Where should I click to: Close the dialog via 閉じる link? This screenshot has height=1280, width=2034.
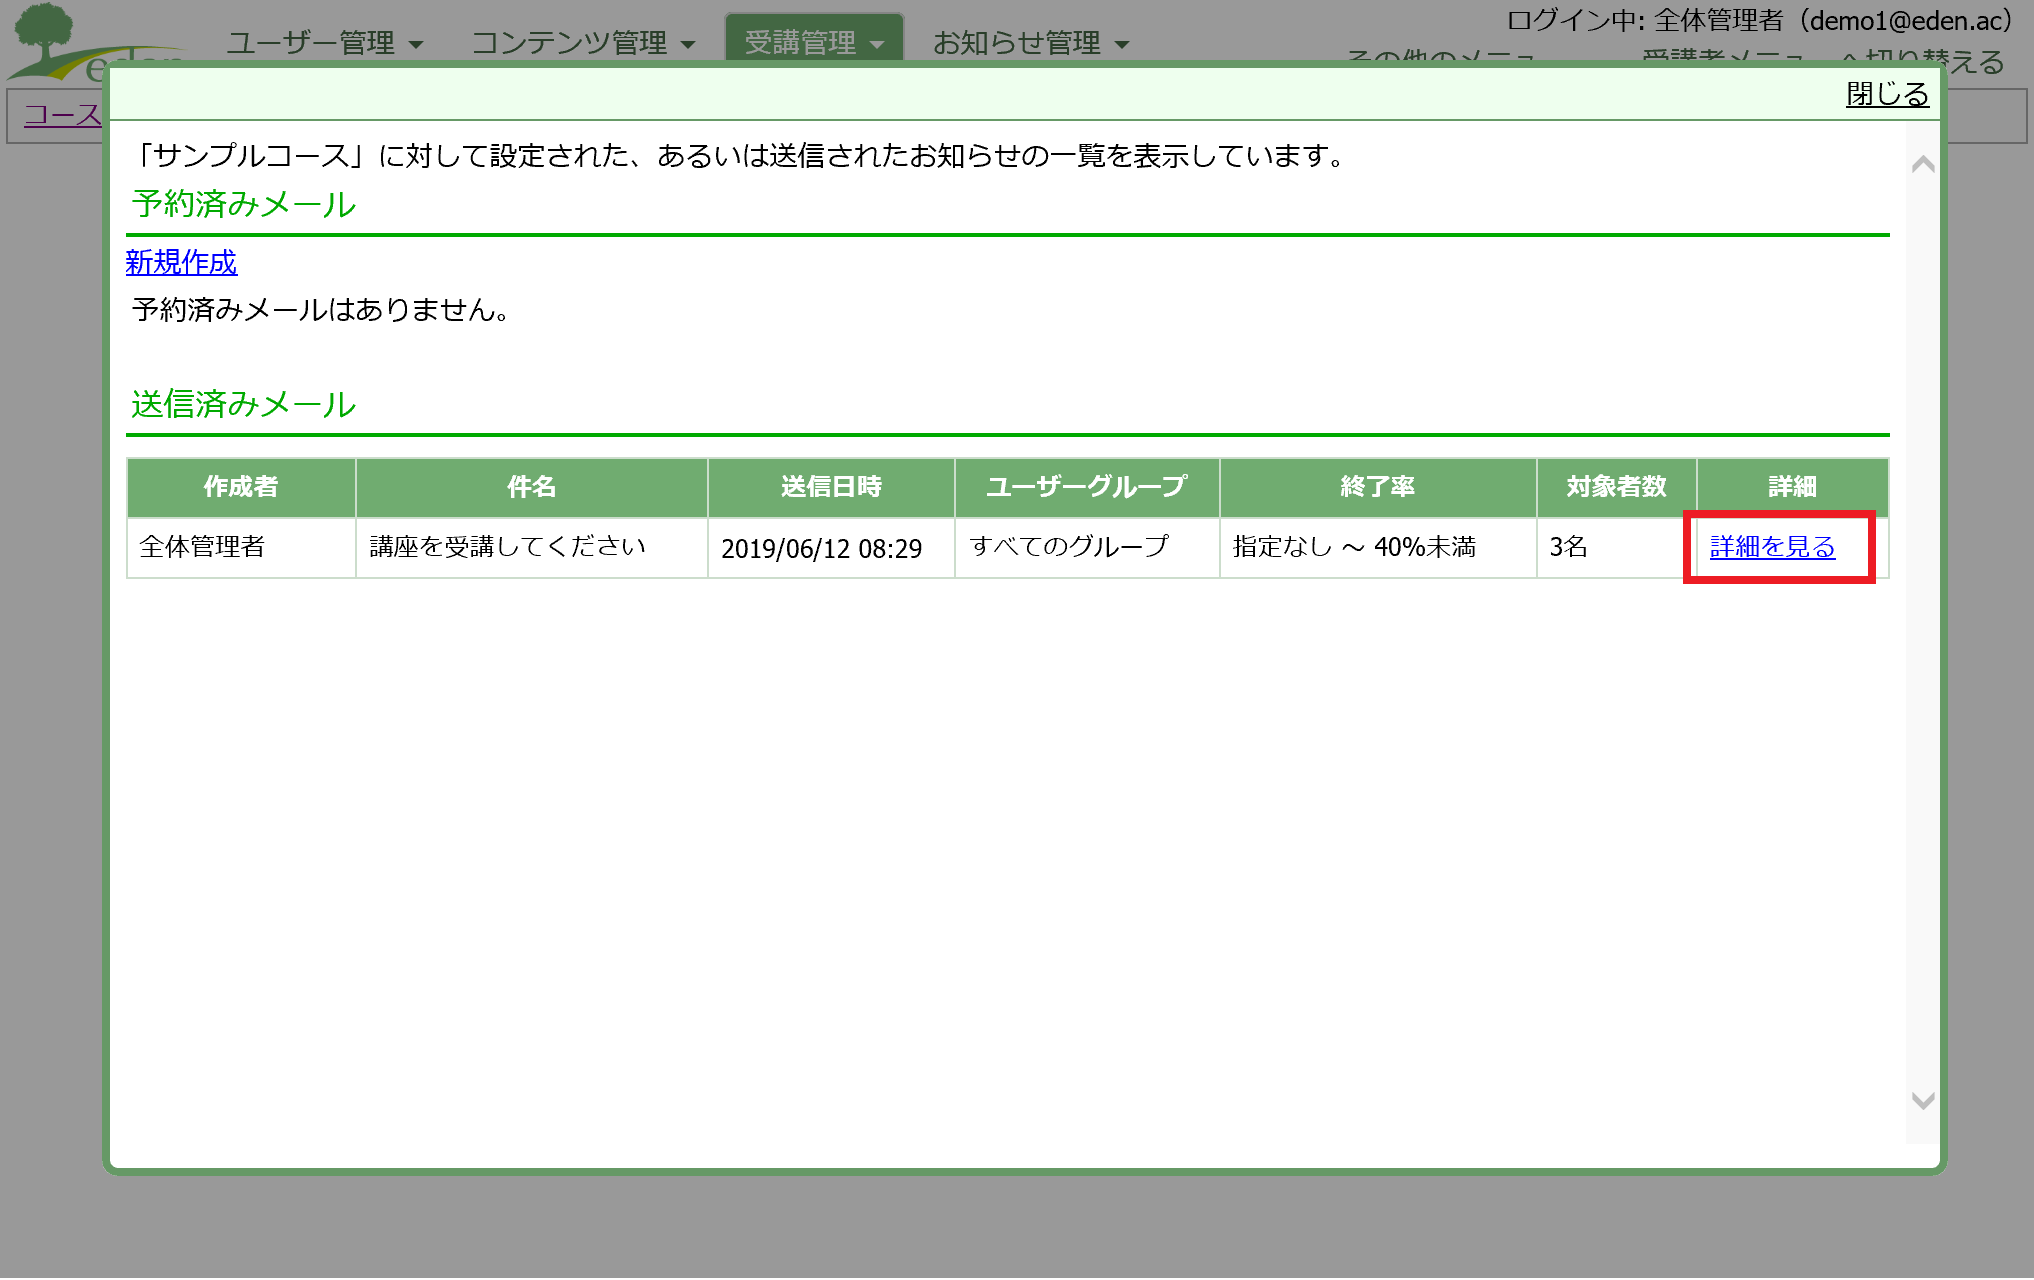(1886, 94)
